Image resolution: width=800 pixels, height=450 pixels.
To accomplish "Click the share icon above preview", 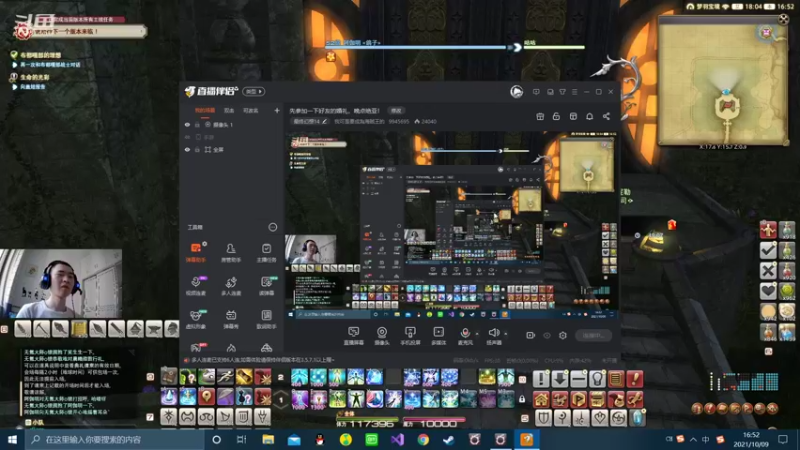I will (606, 116).
